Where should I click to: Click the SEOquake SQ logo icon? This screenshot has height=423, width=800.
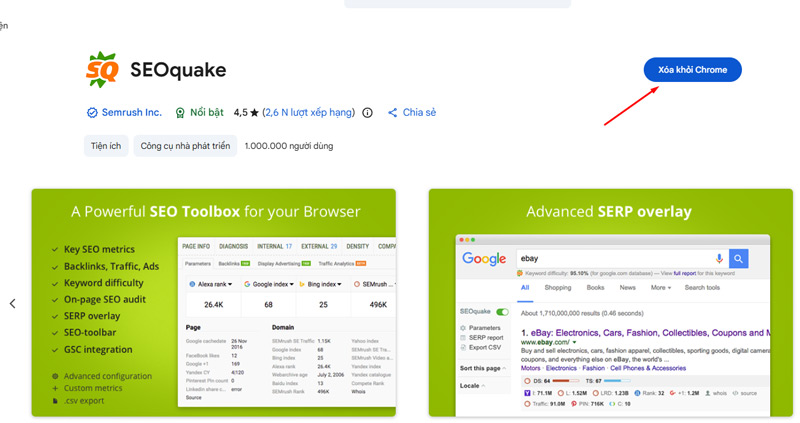102,69
